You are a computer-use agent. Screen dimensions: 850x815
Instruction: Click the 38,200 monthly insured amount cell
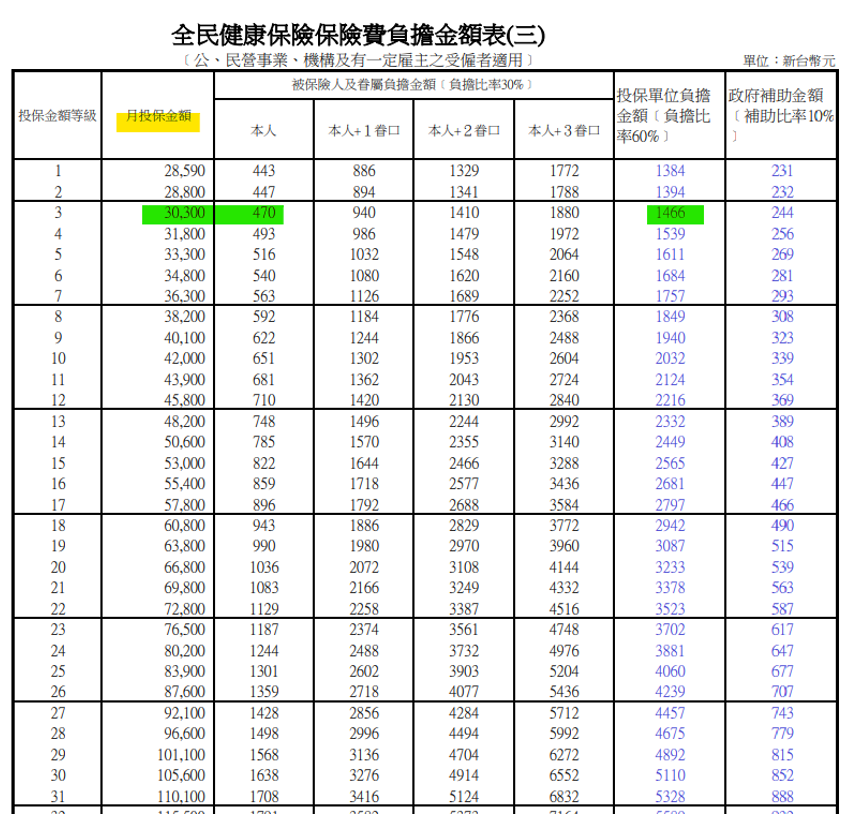point(184,317)
